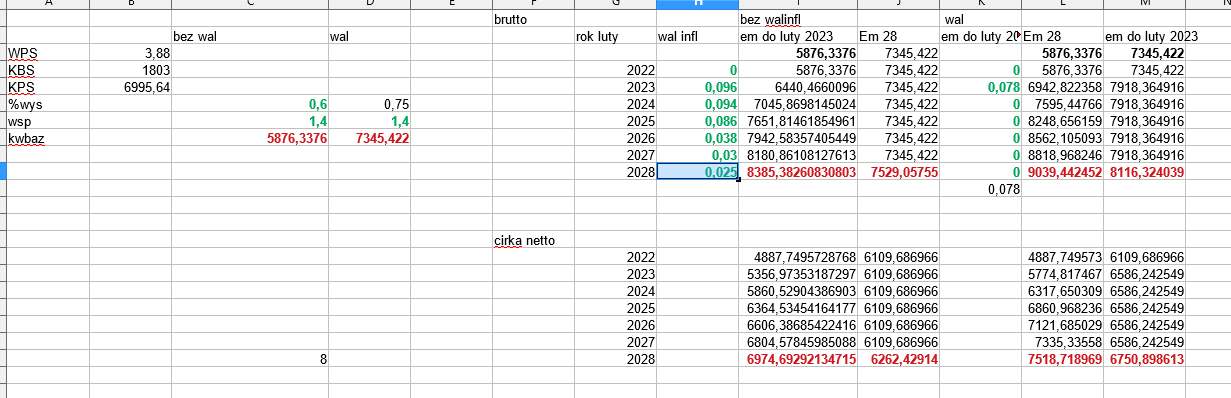Viewport: 1231px width, 398px height.
Task: Select the WPS label cell
Action: 48,53
